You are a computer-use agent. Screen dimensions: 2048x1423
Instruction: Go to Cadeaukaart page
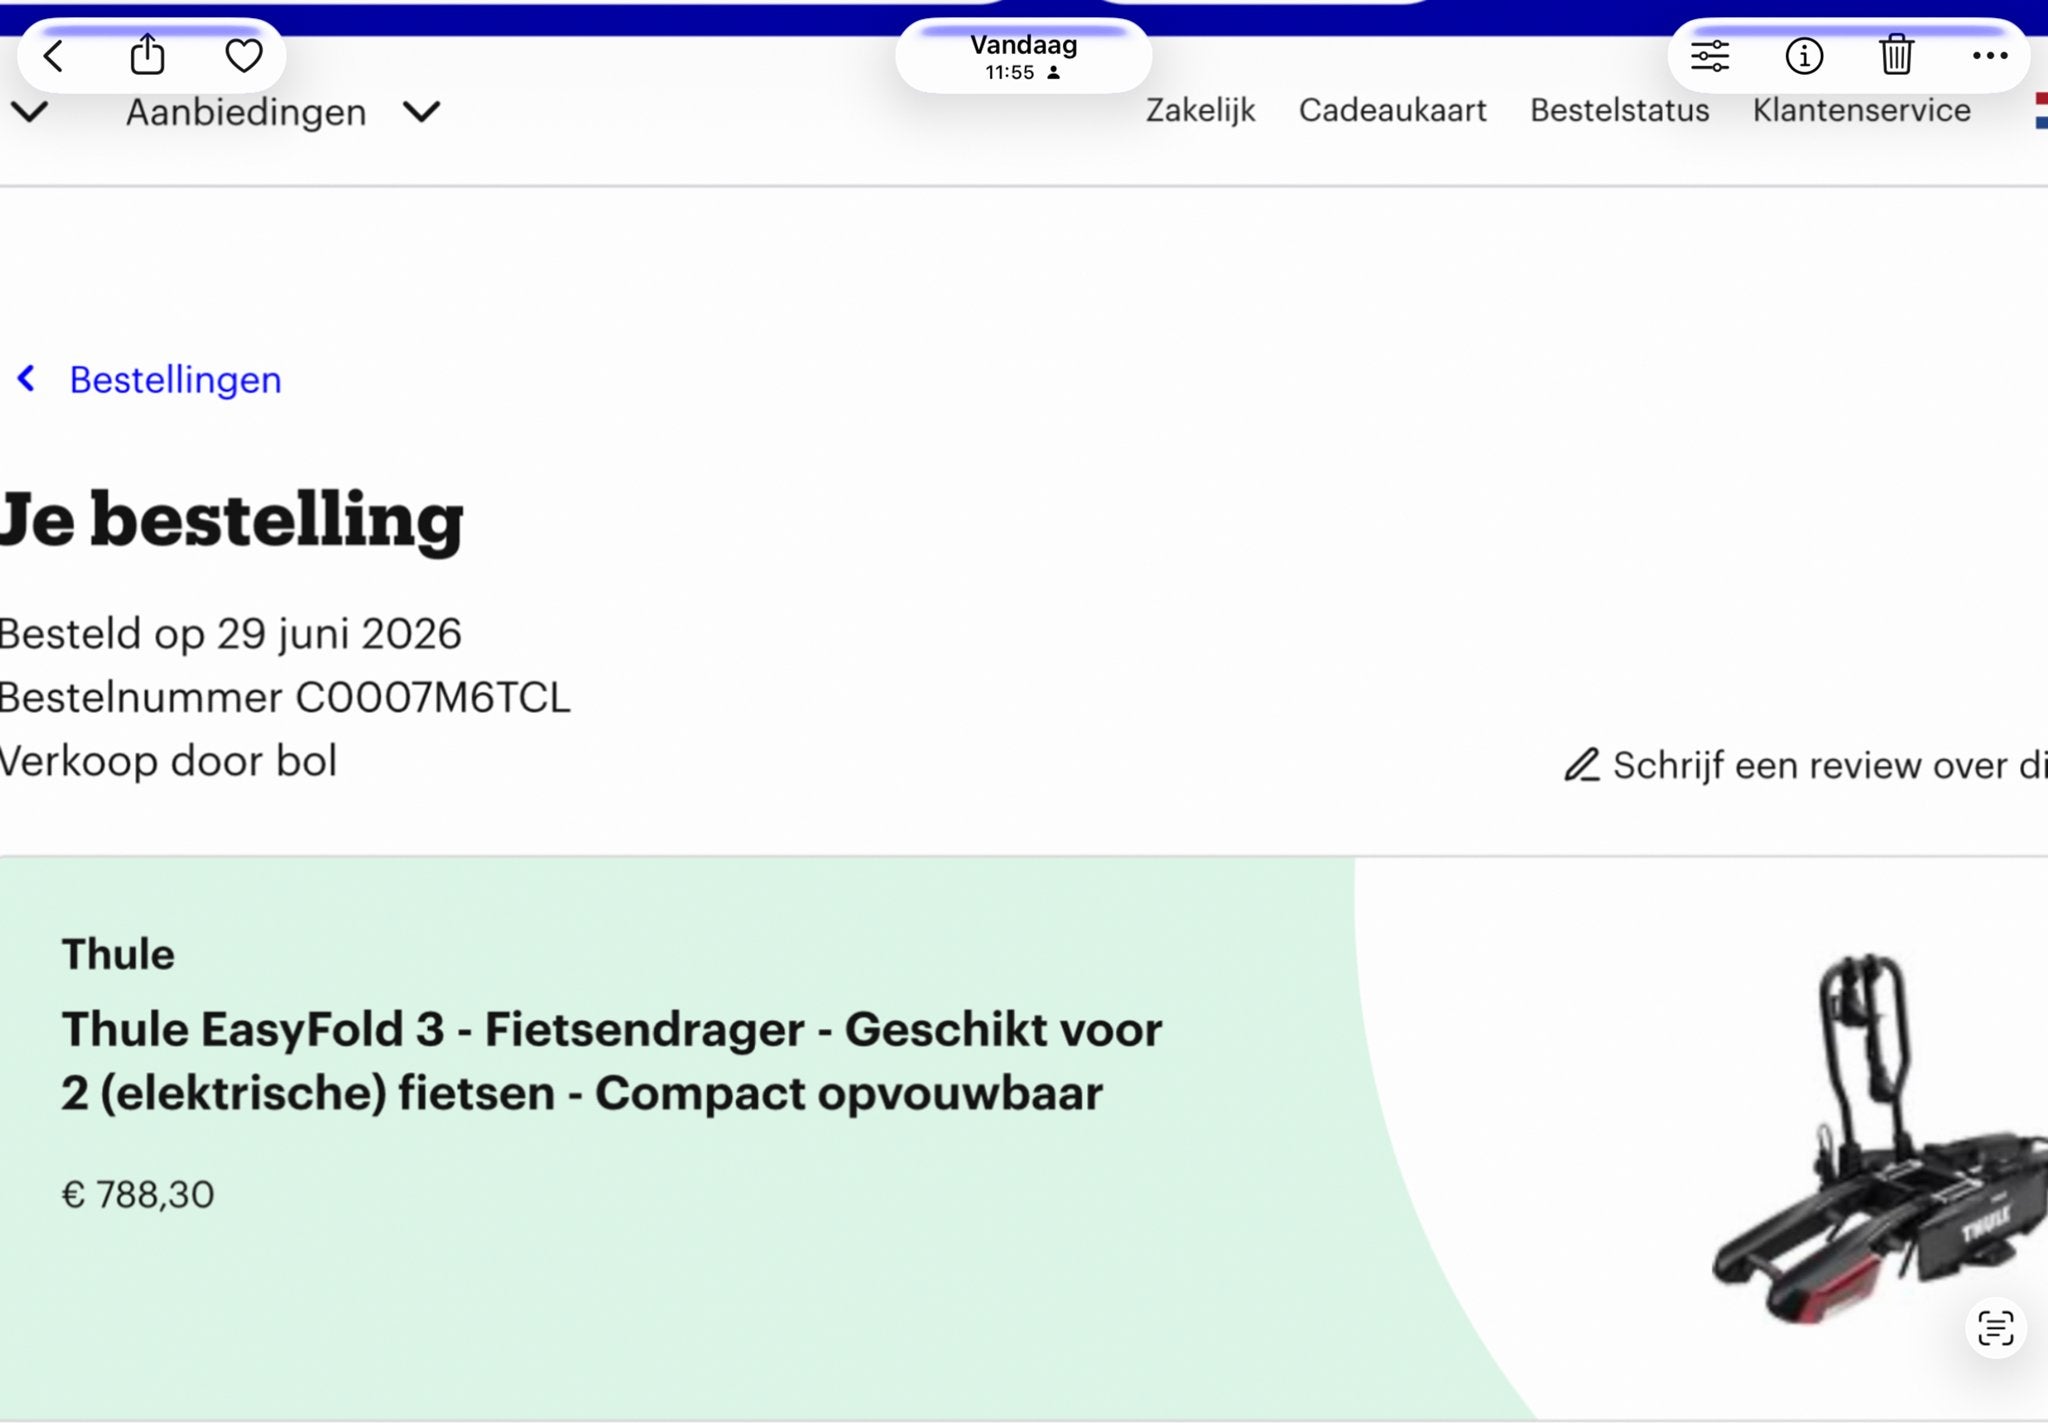[x=1392, y=110]
